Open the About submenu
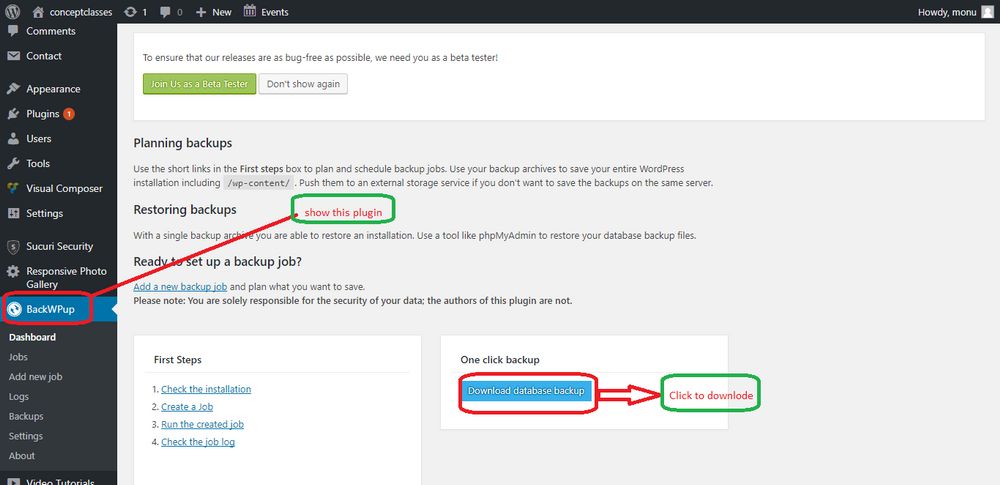The image size is (1000, 485). pyautogui.click(x=22, y=456)
